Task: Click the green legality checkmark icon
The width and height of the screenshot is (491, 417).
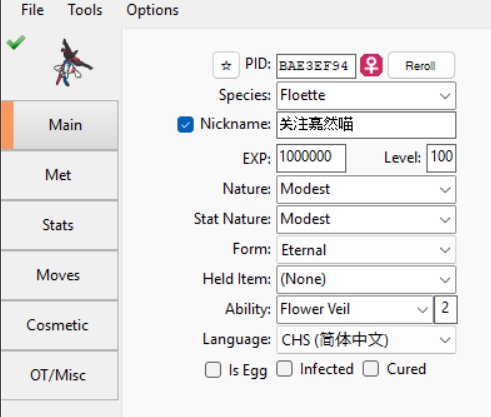Action: click(x=16, y=42)
